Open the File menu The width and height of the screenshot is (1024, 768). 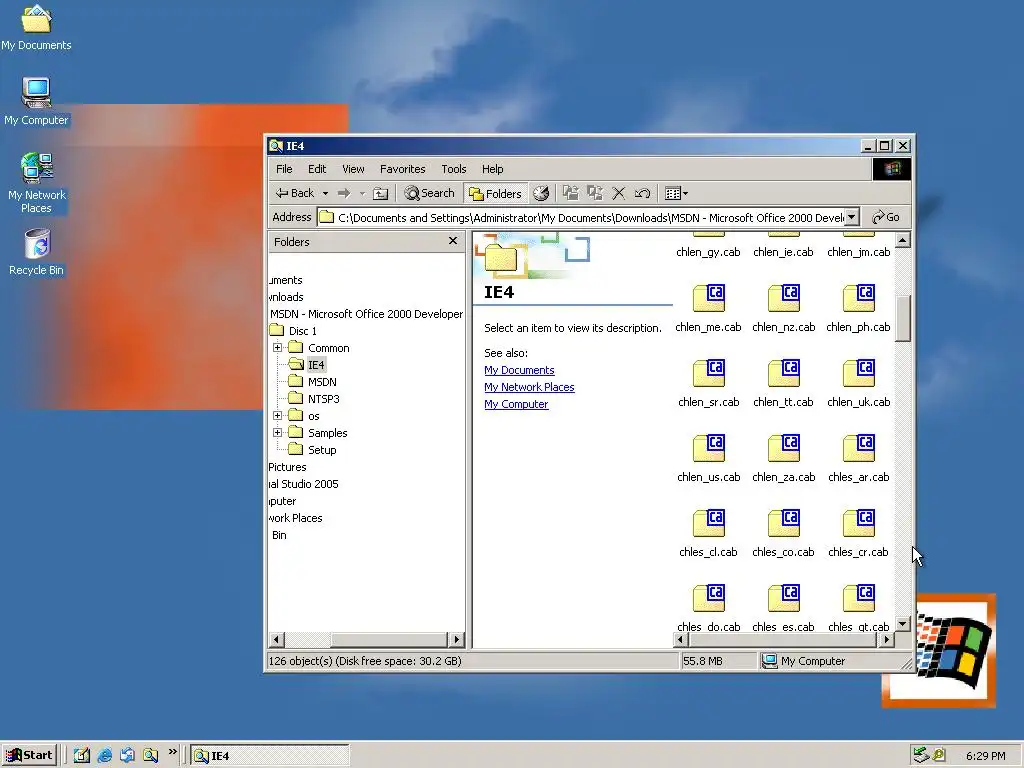tap(284, 169)
